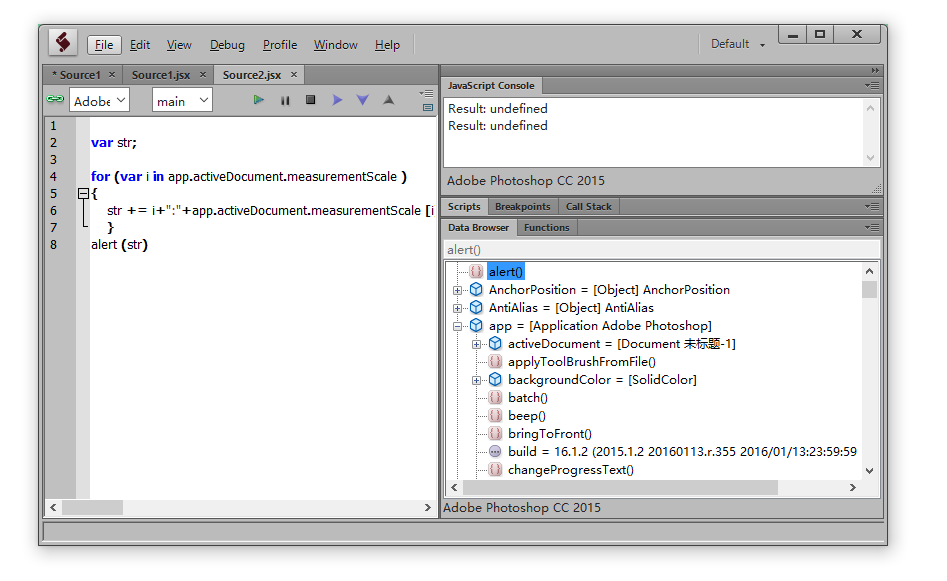Switch to the Scripts tab

pos(464,207)
